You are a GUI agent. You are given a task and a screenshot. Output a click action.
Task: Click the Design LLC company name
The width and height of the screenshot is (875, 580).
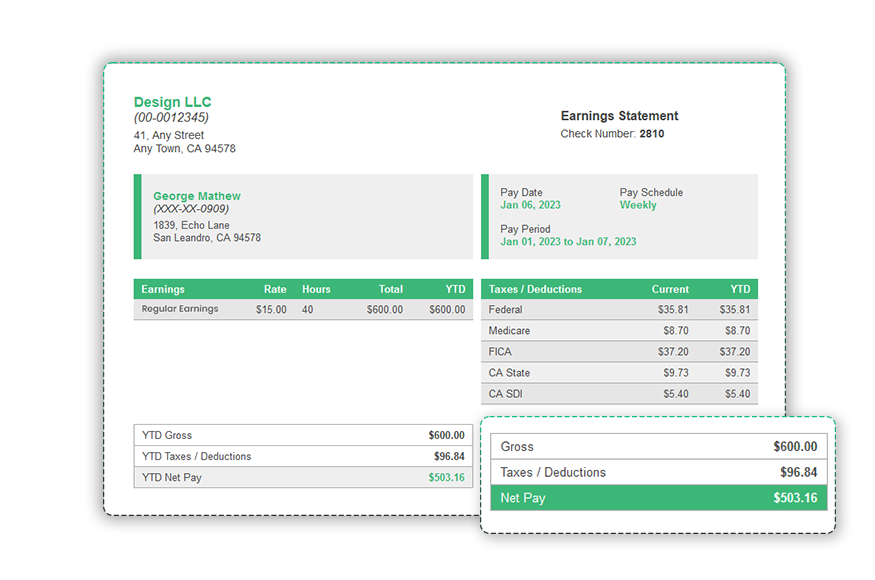172,102
